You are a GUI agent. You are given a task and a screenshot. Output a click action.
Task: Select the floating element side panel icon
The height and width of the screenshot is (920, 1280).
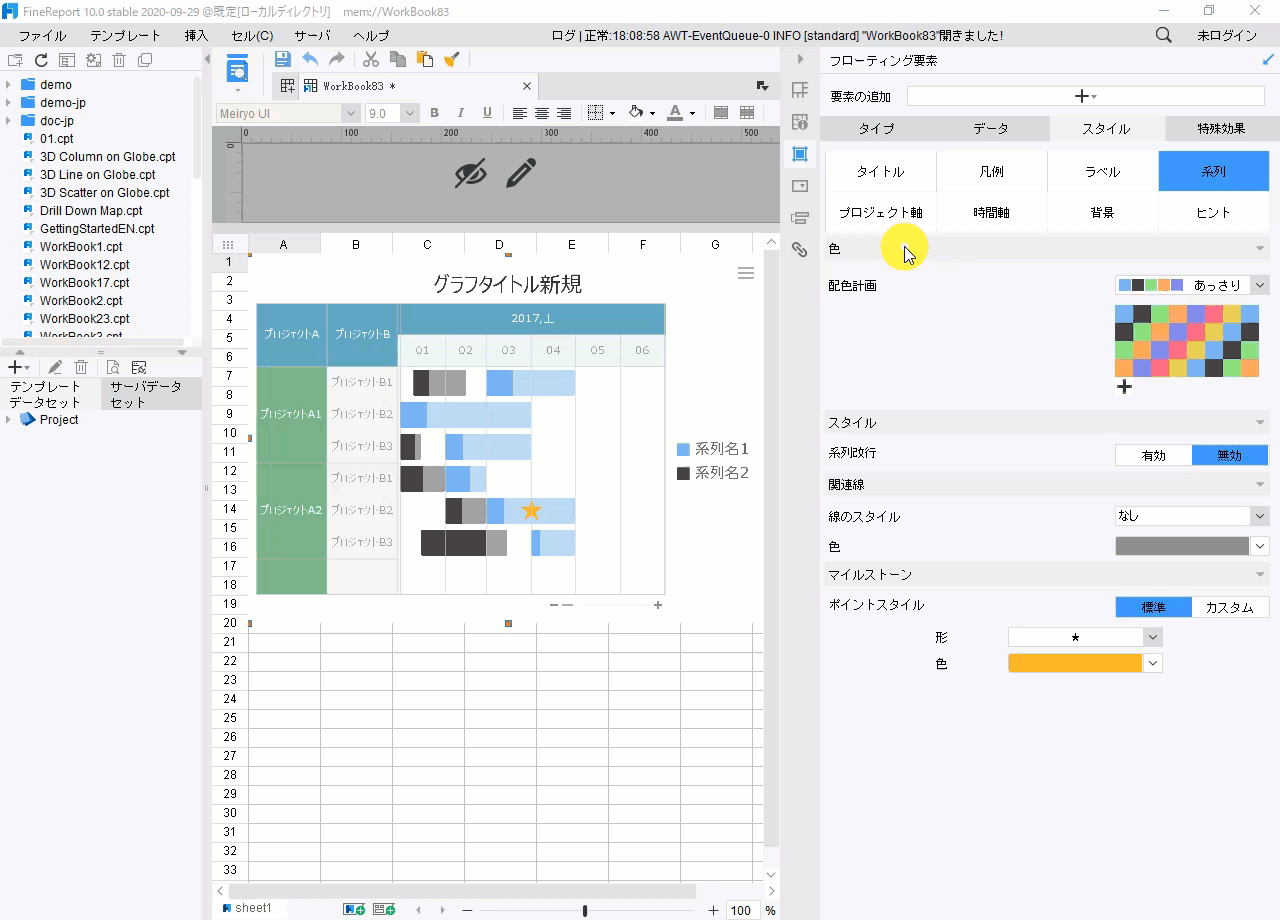(x=800, y=154)
